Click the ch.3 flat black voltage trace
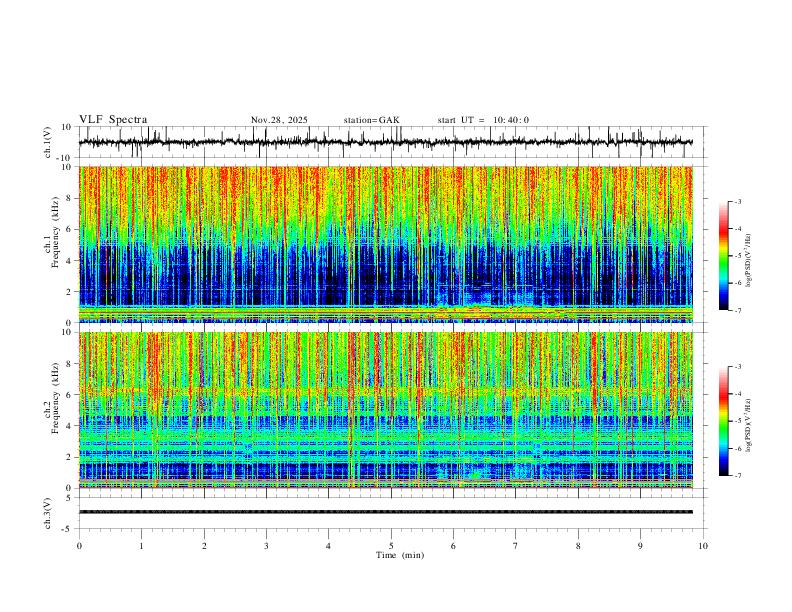This screenshot has width=792, height=612. coord(385,512)
